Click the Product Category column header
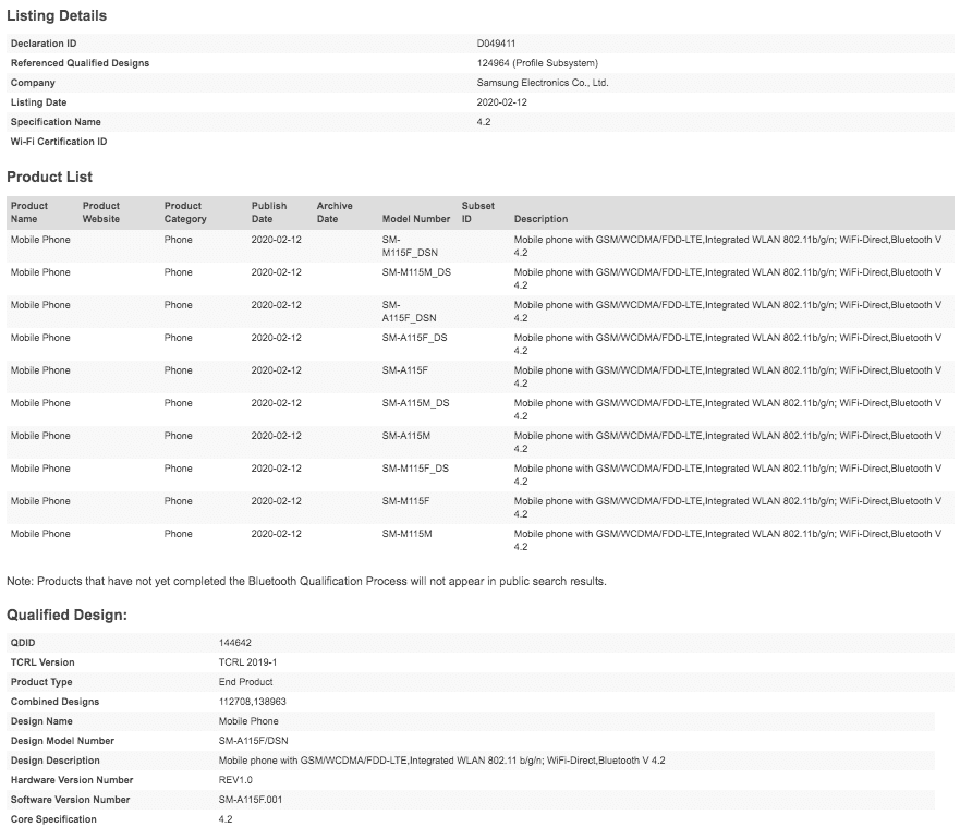 (186, 212)
